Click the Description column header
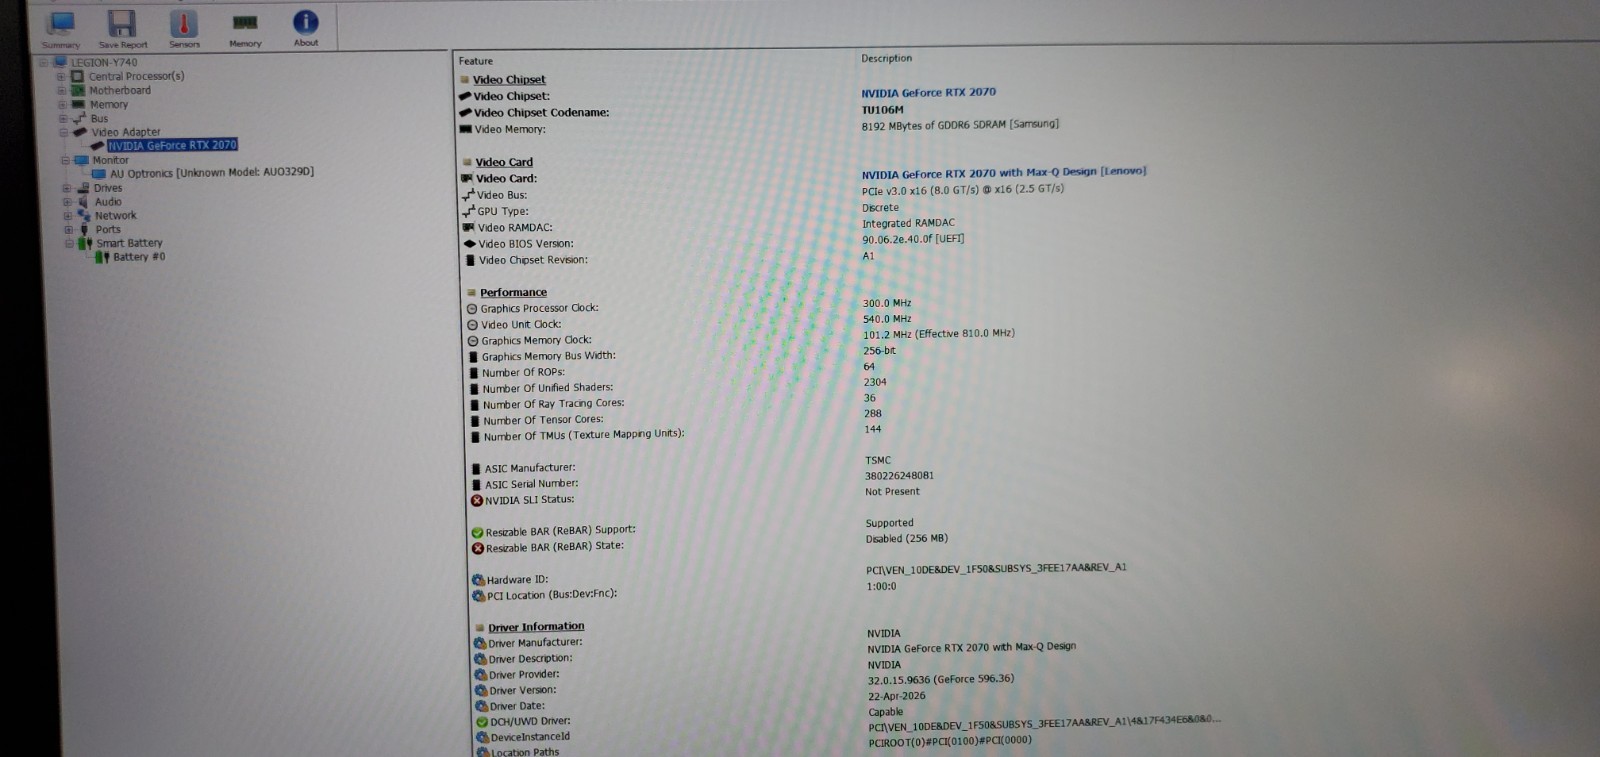This screenshot has width=1600, height=757. pyautogui.click(x=887, y=58)
